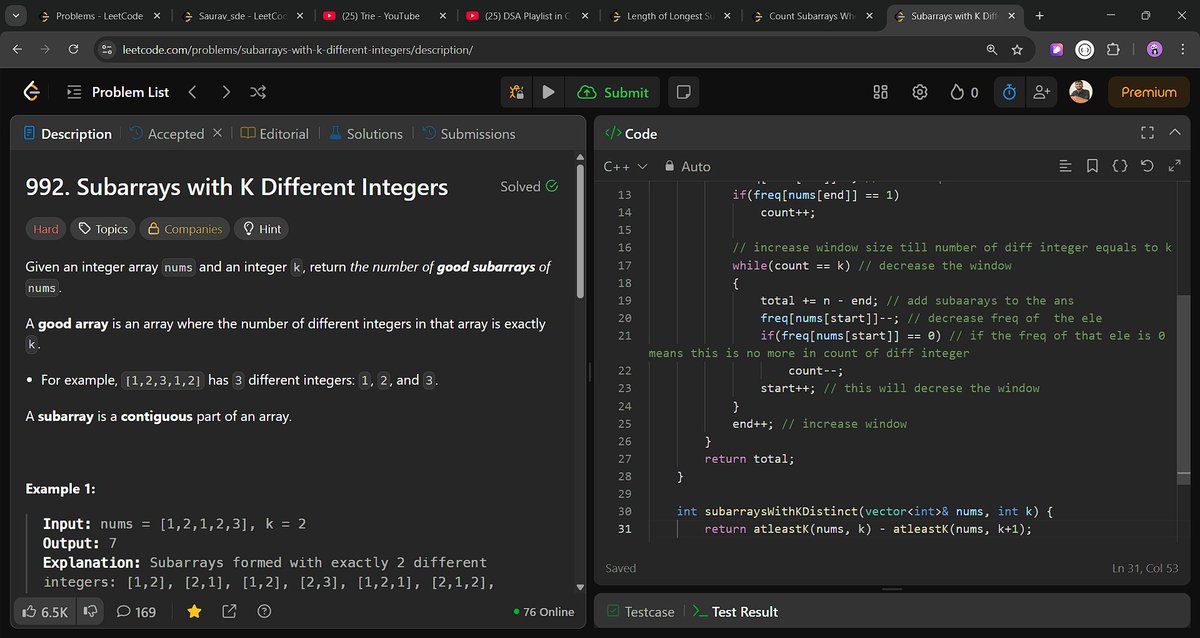This screenshot has width=1200, height=638.
Task: Click the LeetCode logo icon
Action: (x=32, y=92)
